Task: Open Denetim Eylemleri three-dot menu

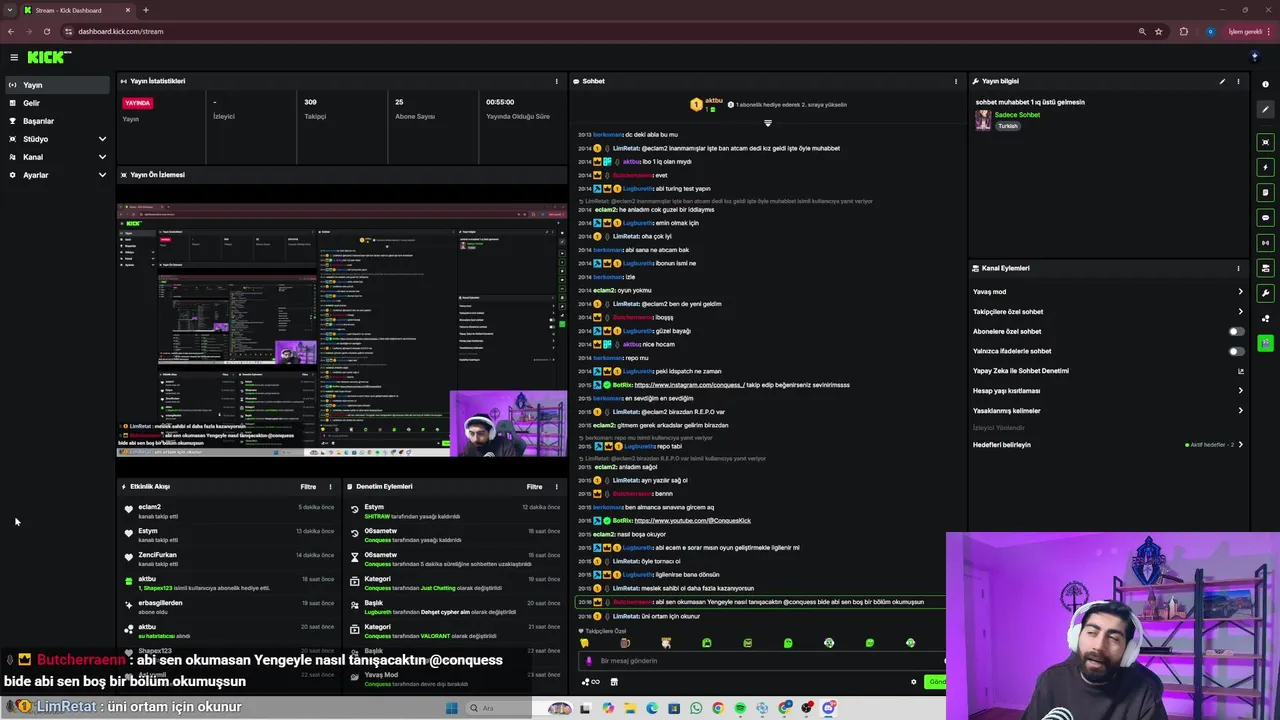Action: (x=557, y=487)
